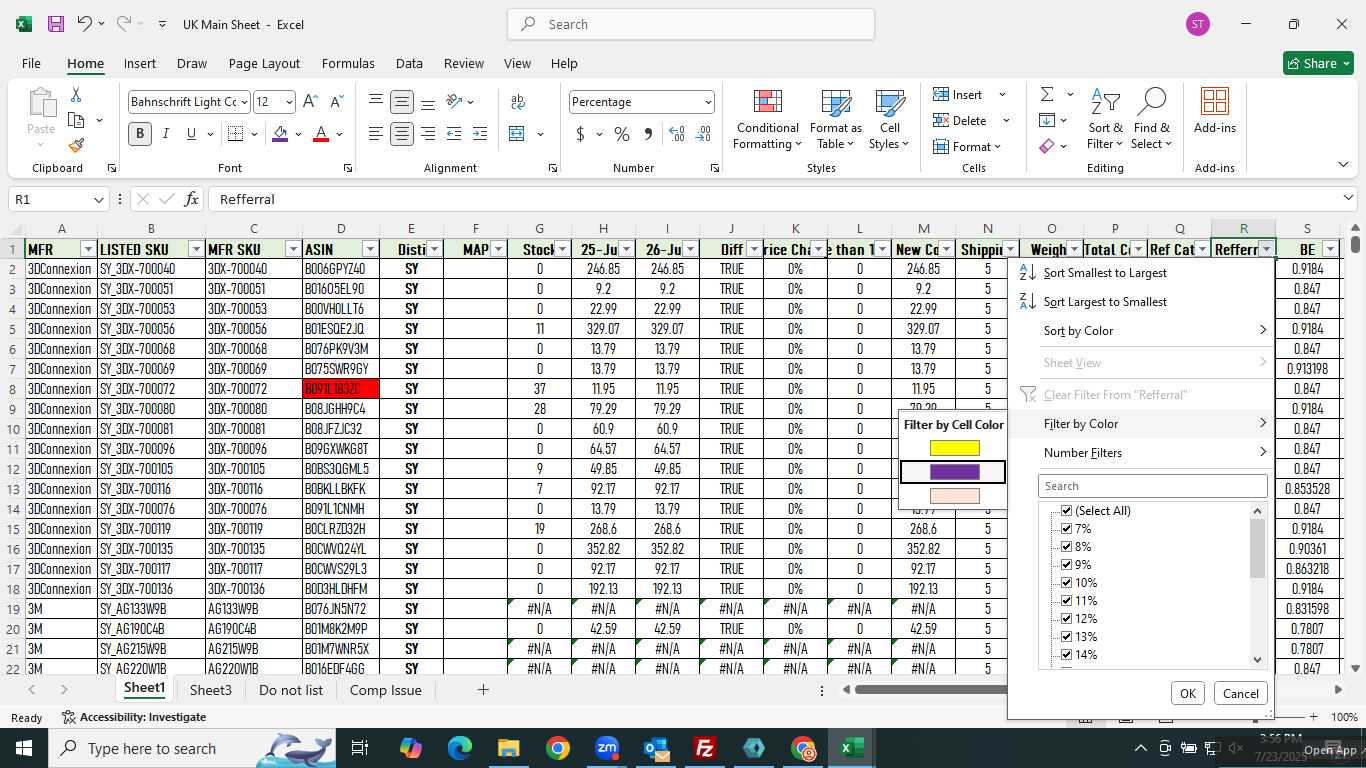This screenshot has width=1366, height=768.
Task: Expand the formula bar
Action: (x=1349, y=199)
